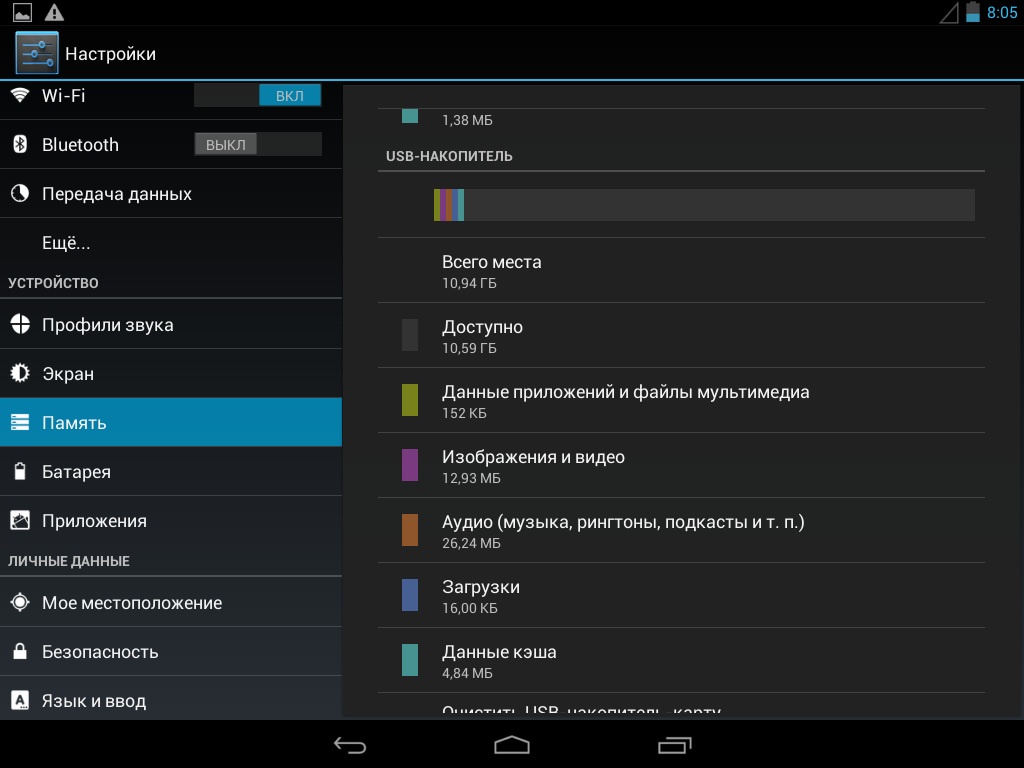This screenshot has width=1024, height=768.
Task: Open Изображения и видео storage entry
Action: click(x=680, y=466)
